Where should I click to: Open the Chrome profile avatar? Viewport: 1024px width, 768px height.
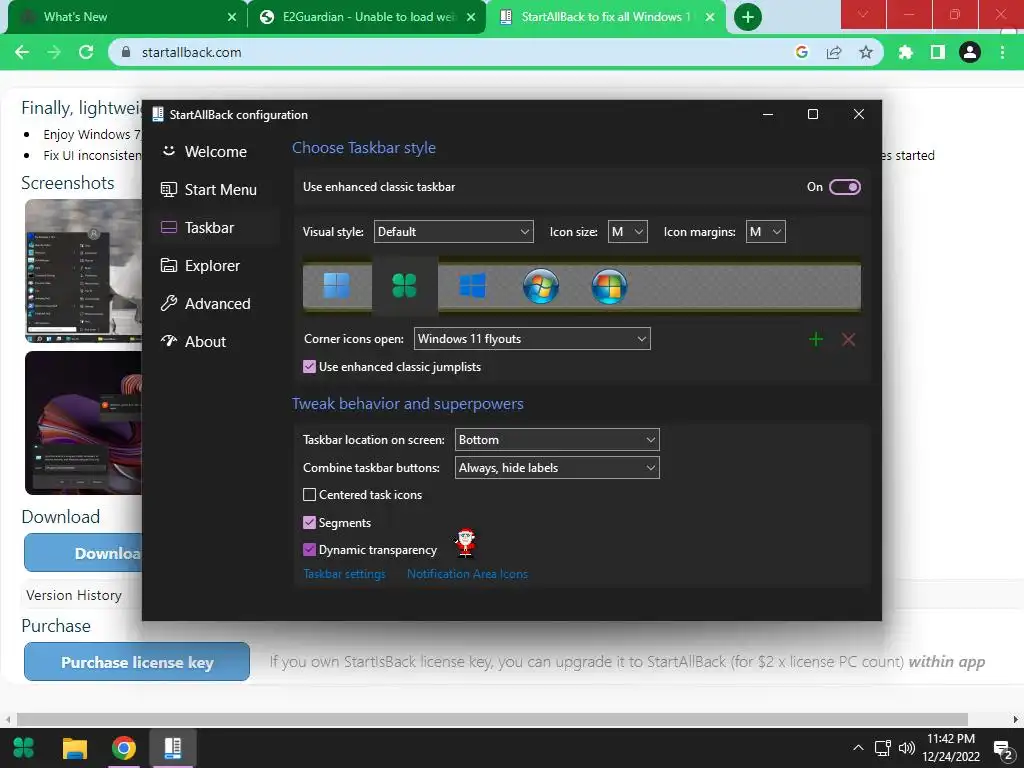point(970,52)
